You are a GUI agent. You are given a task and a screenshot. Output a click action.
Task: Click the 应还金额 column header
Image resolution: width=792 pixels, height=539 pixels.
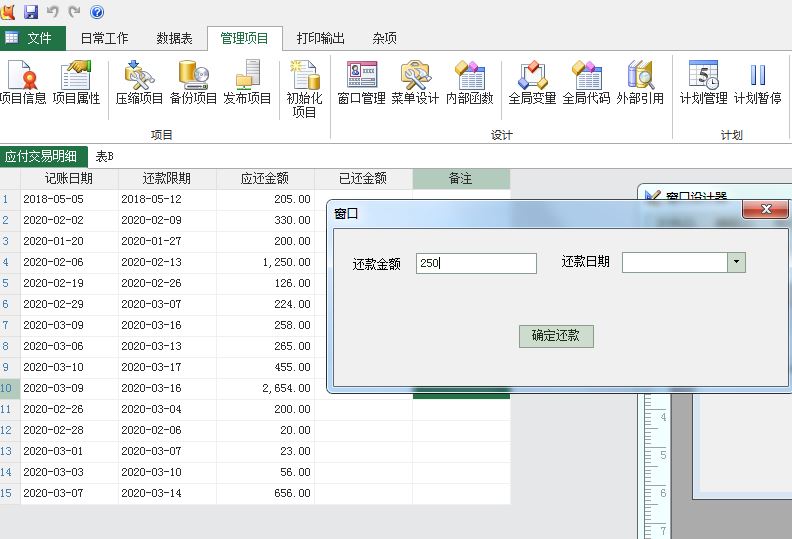(x=265, y=178)
